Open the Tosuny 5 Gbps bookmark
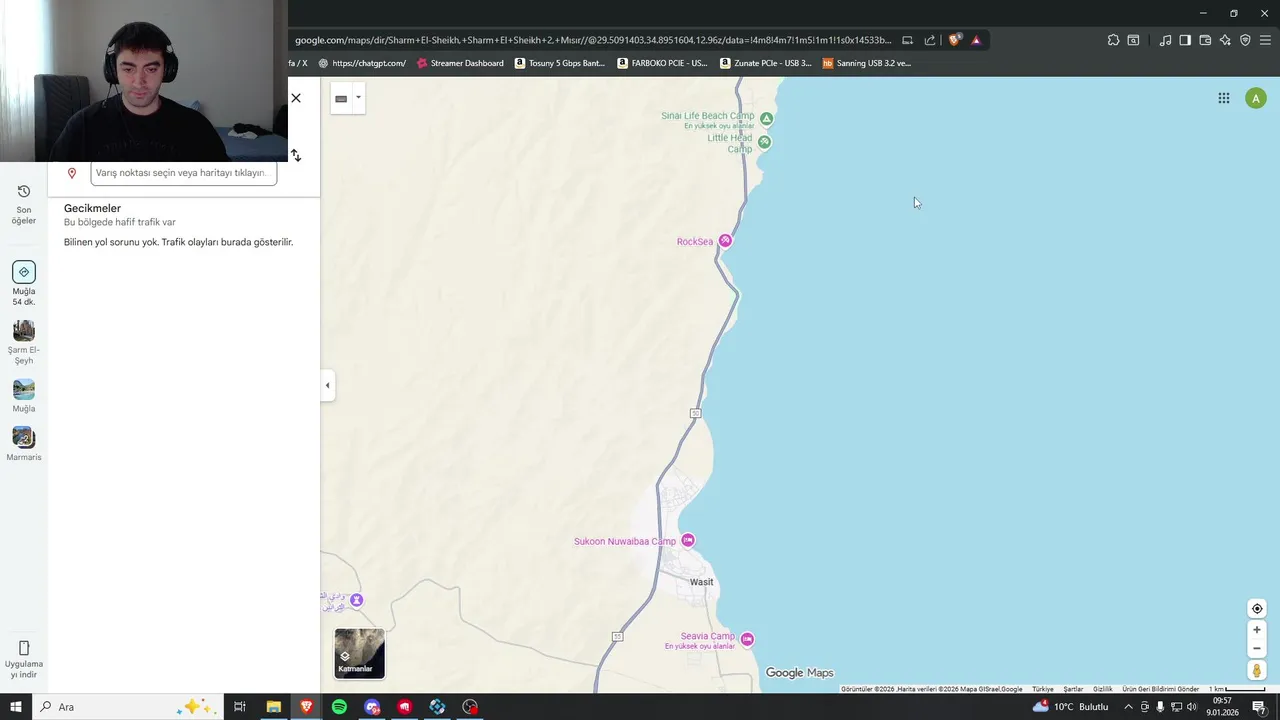1280x720 pixels. (560, 63)
